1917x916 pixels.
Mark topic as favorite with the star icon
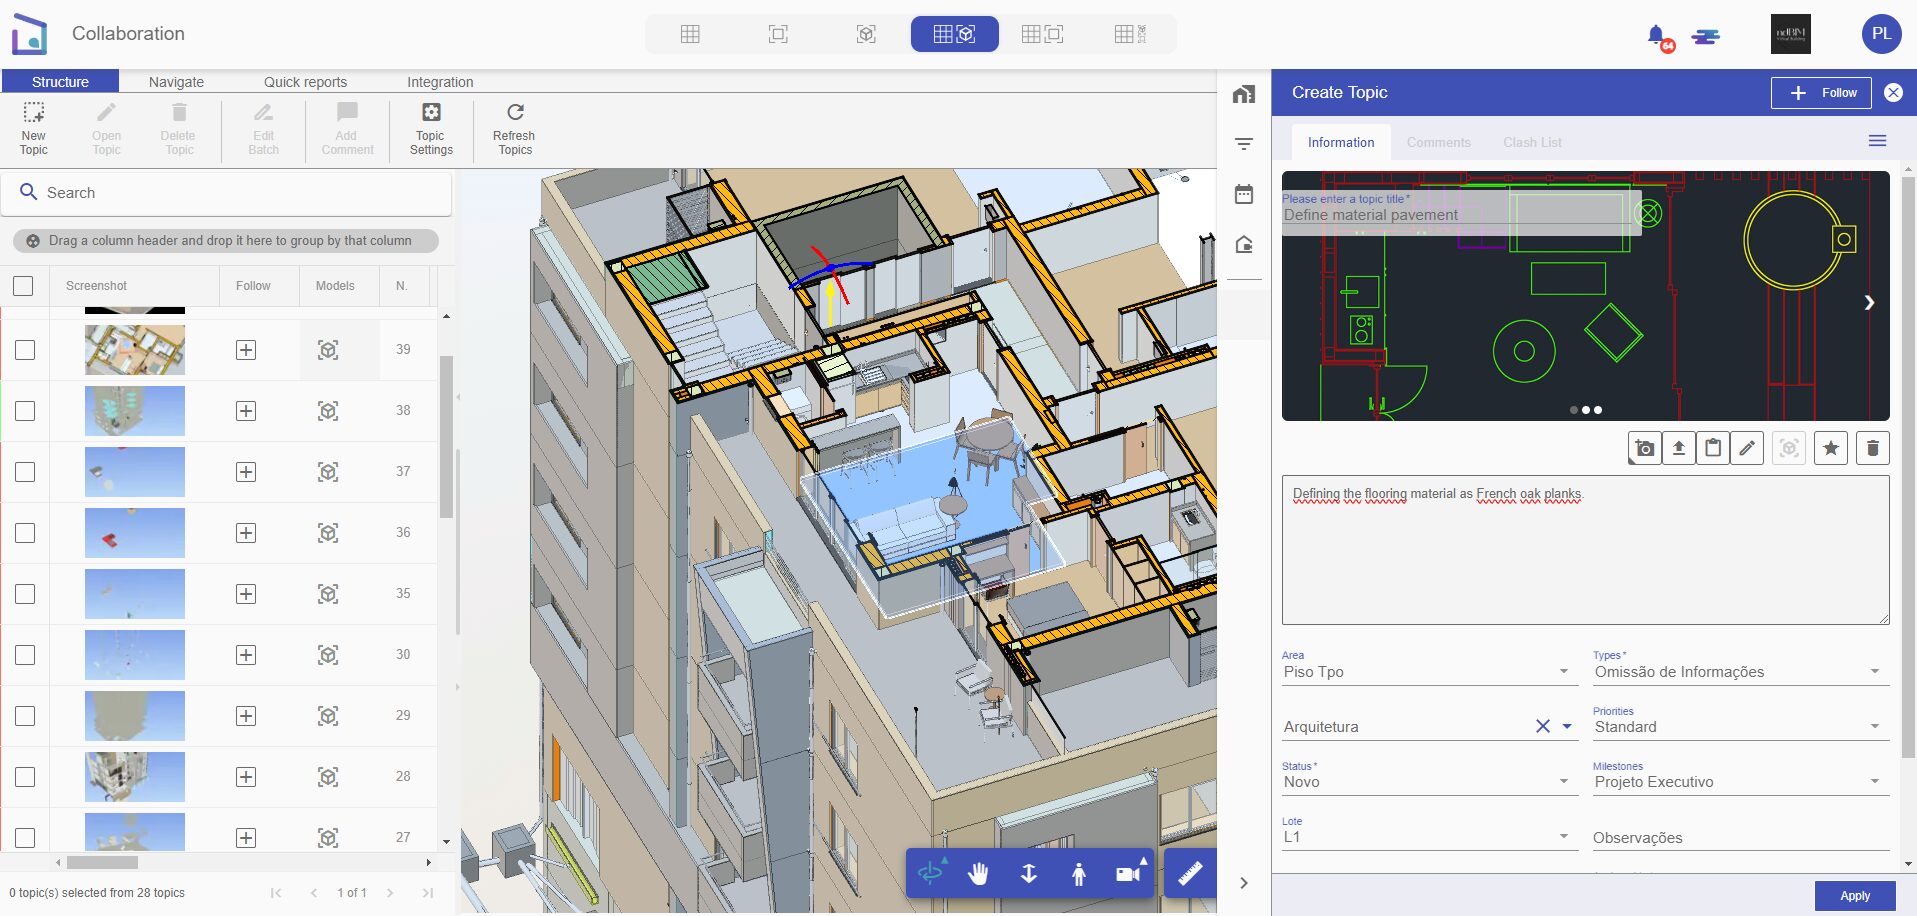pyautogui.click(x=1830, y=448)
